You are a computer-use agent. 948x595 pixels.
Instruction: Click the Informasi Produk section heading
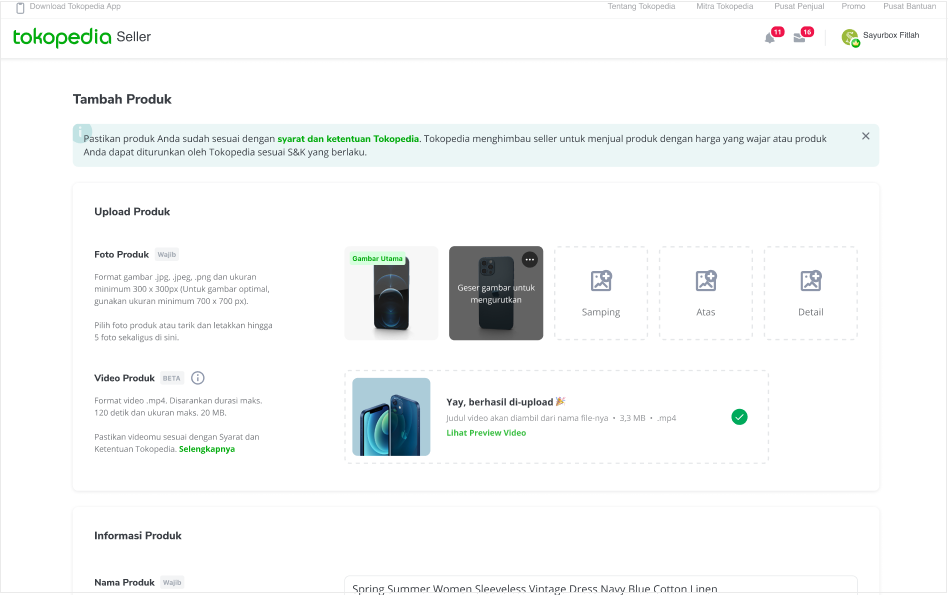138,536
